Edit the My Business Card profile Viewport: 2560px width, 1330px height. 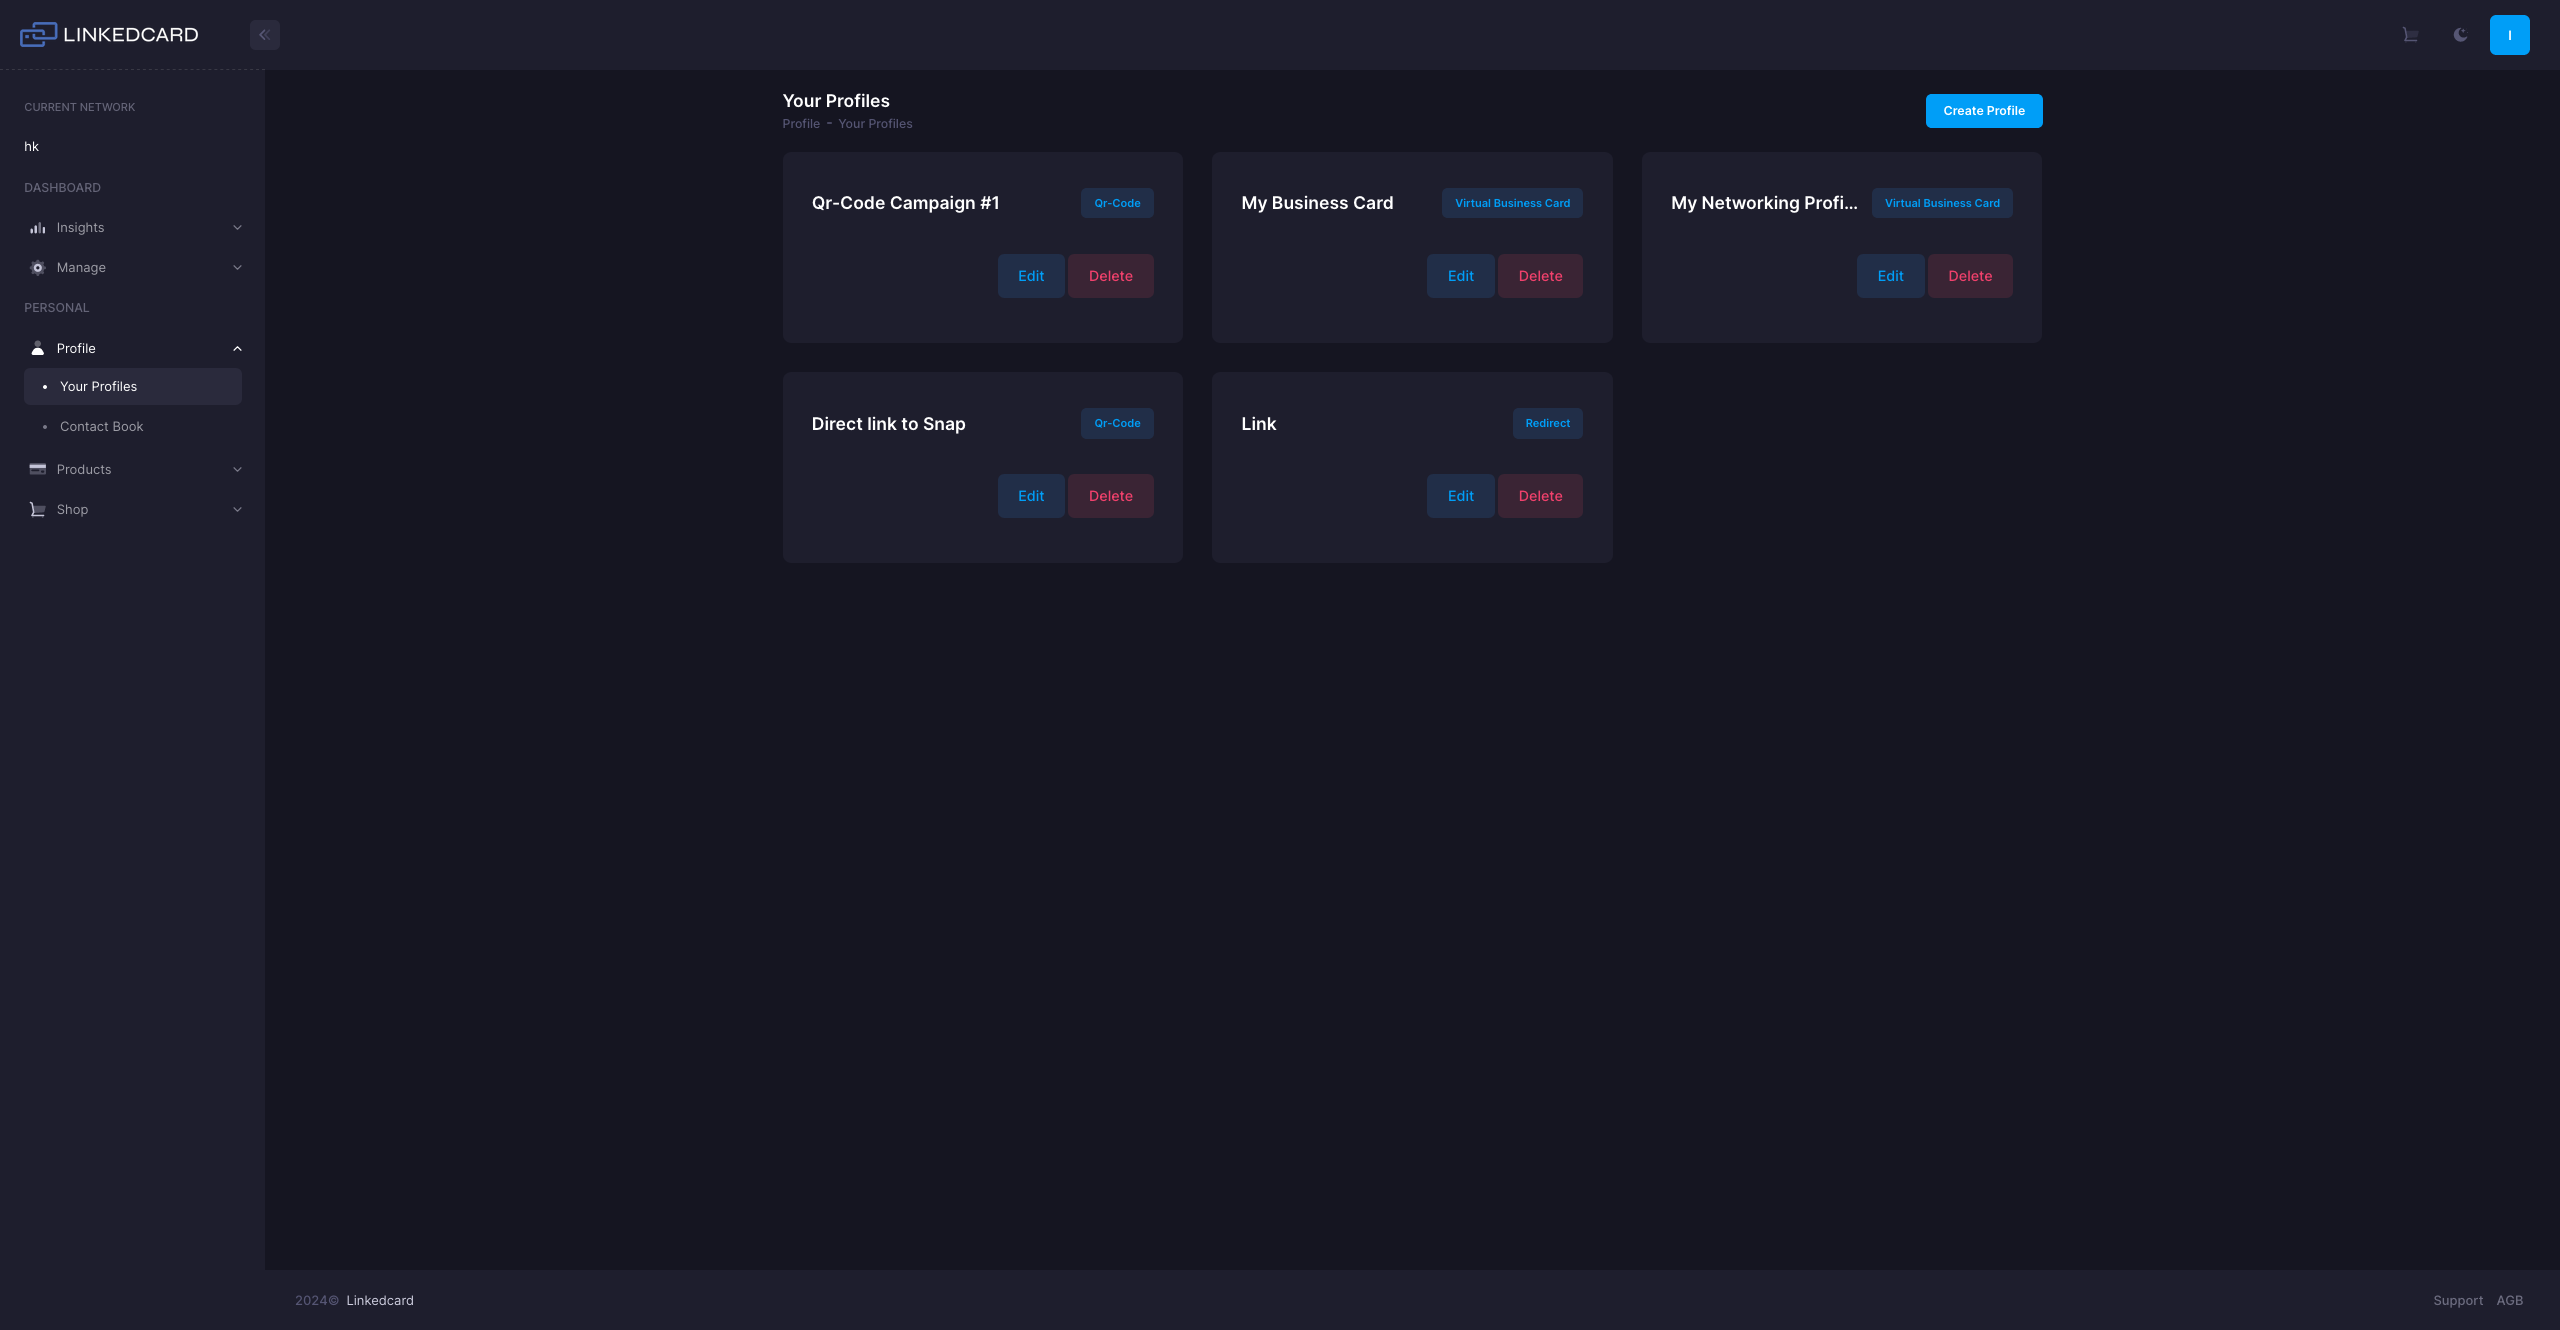pos(1460,276)
